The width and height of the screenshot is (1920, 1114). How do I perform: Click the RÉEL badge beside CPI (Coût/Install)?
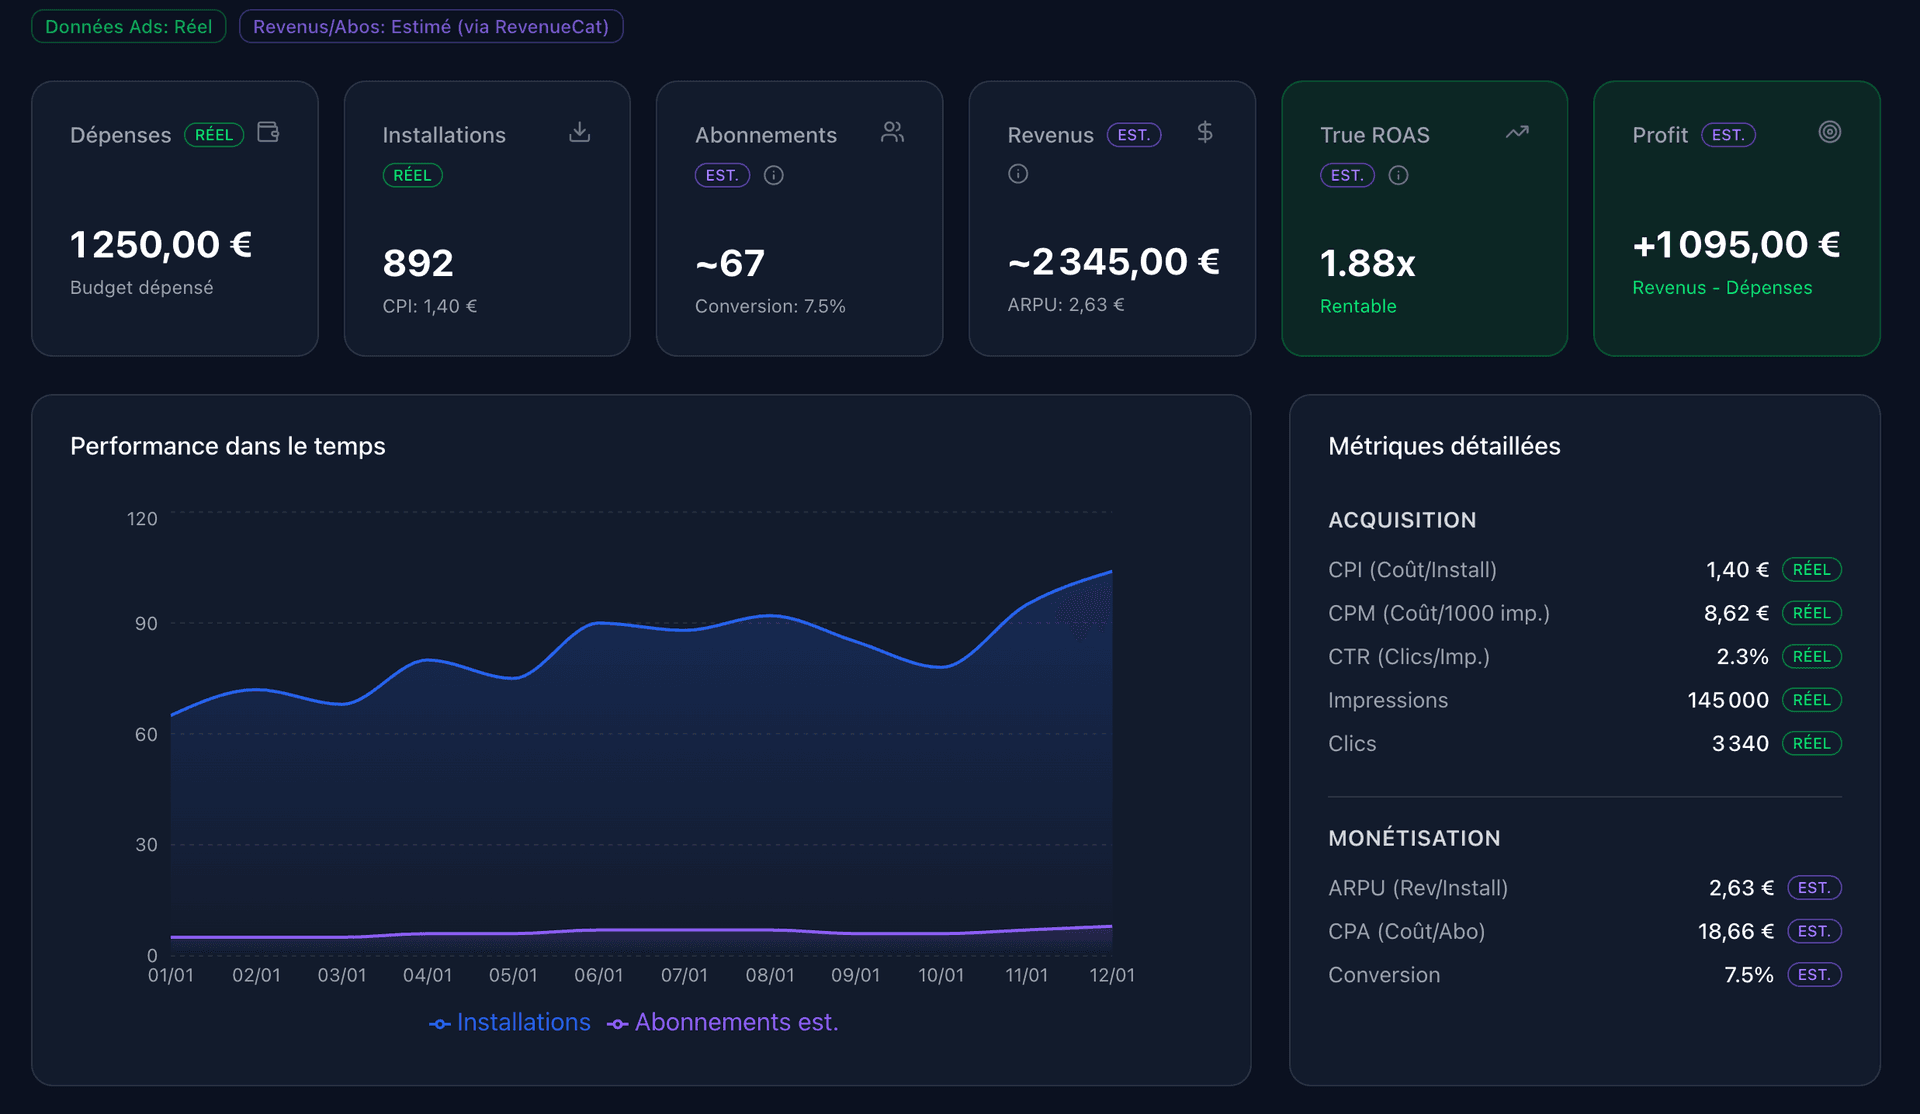1813,569
